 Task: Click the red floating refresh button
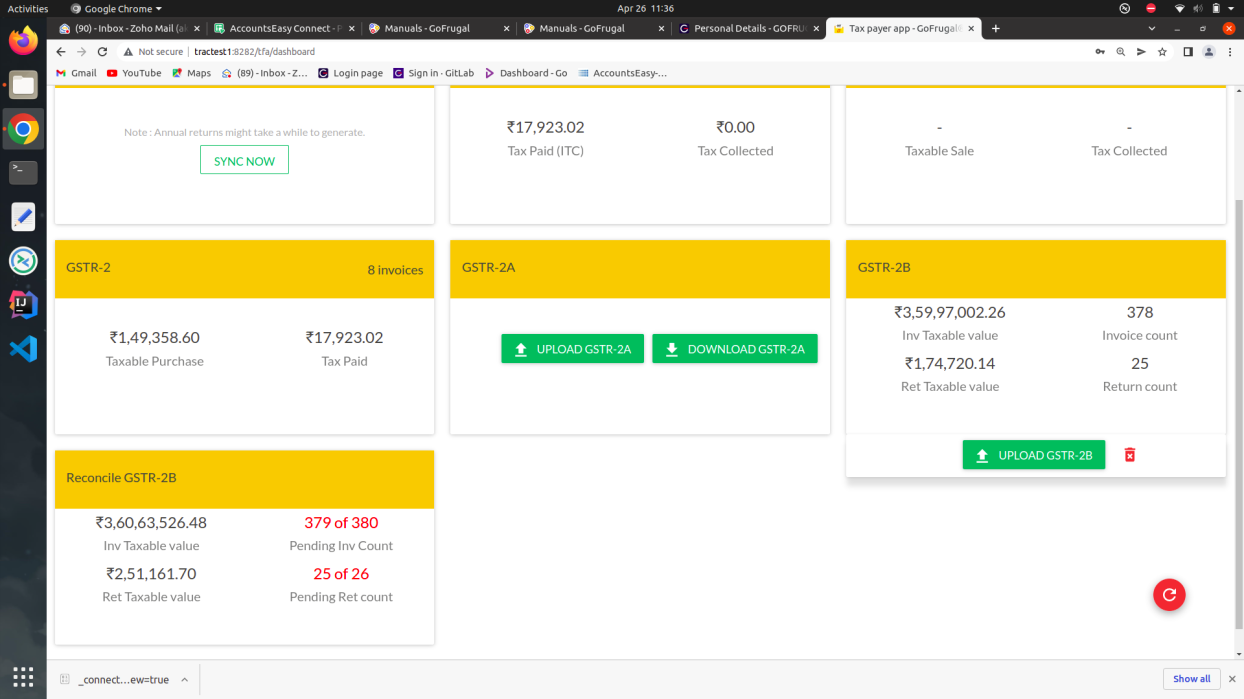[1169, 595]
